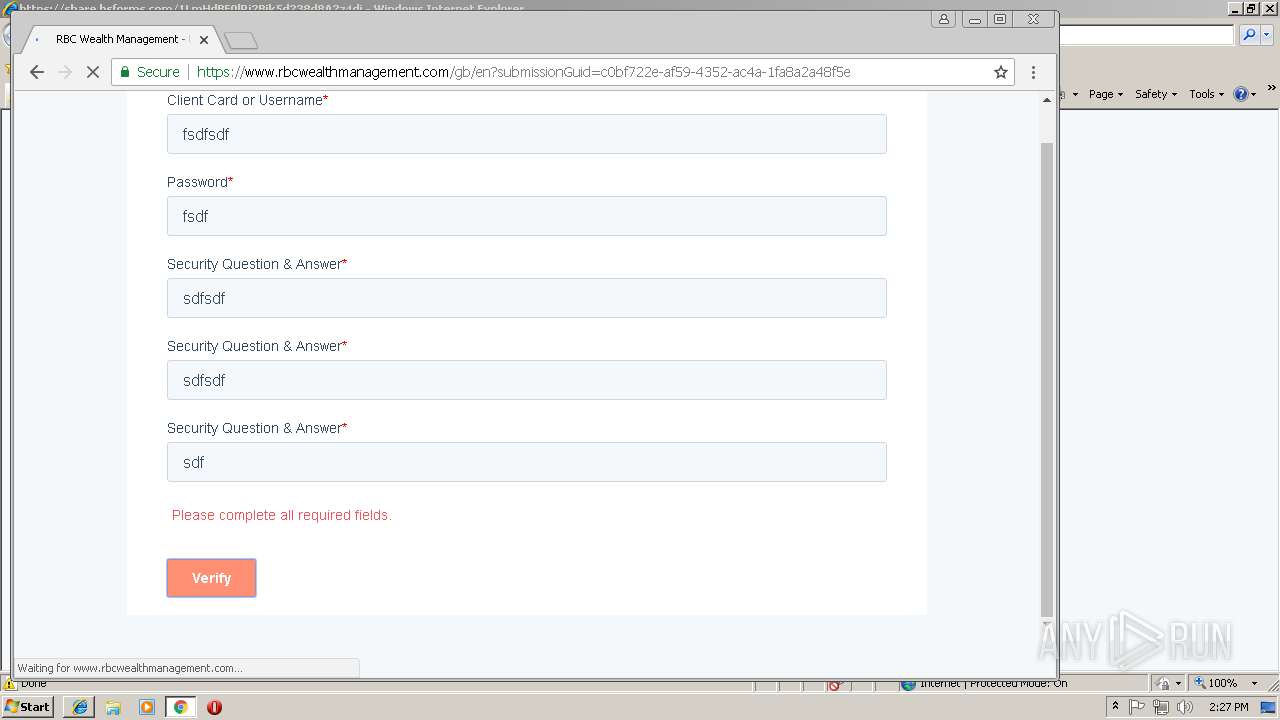
Task: Click the Internet Explorer search box
Action: (1146, 35)
